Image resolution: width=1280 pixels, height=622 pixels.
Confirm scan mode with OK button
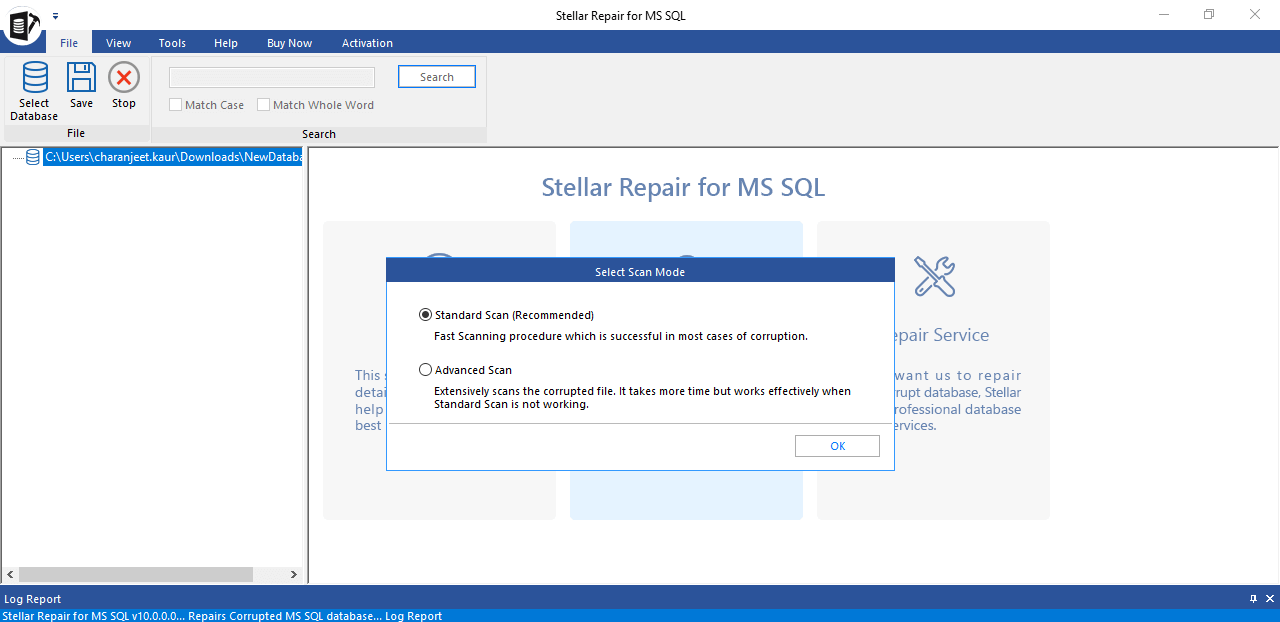838,446
